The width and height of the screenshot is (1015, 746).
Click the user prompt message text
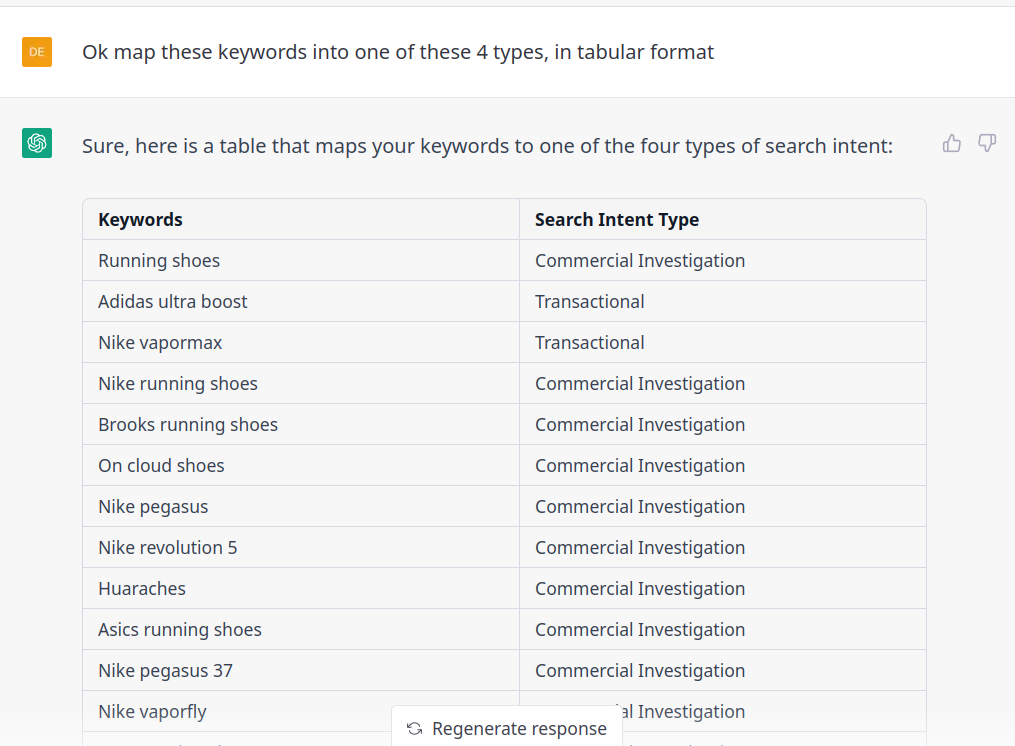[x=398, y=52]
